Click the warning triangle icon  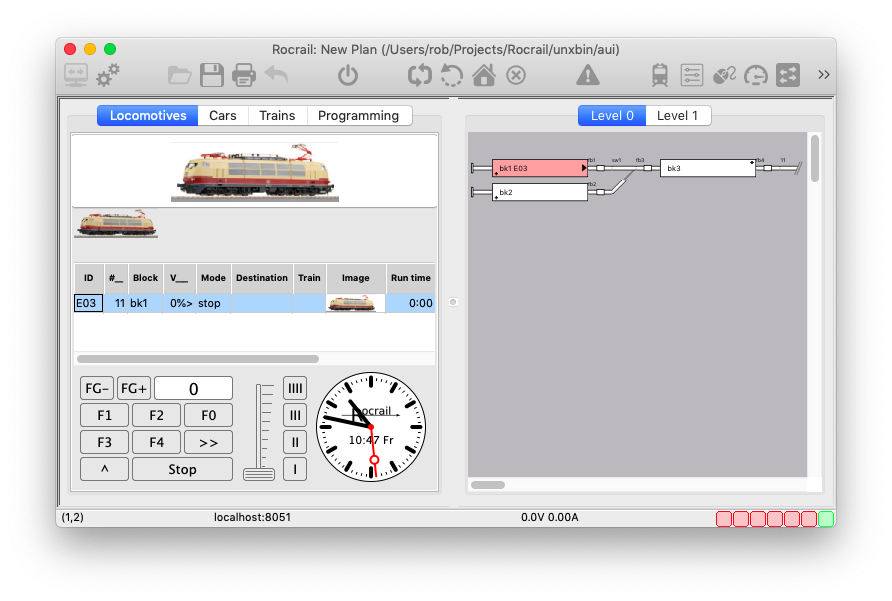[x=588, y=75]
